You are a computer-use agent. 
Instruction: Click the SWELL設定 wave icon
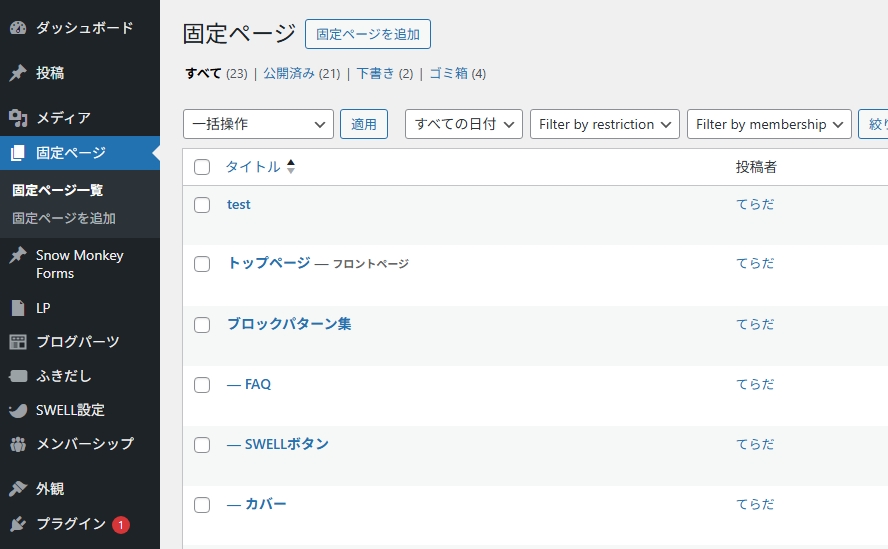[18, 410]
